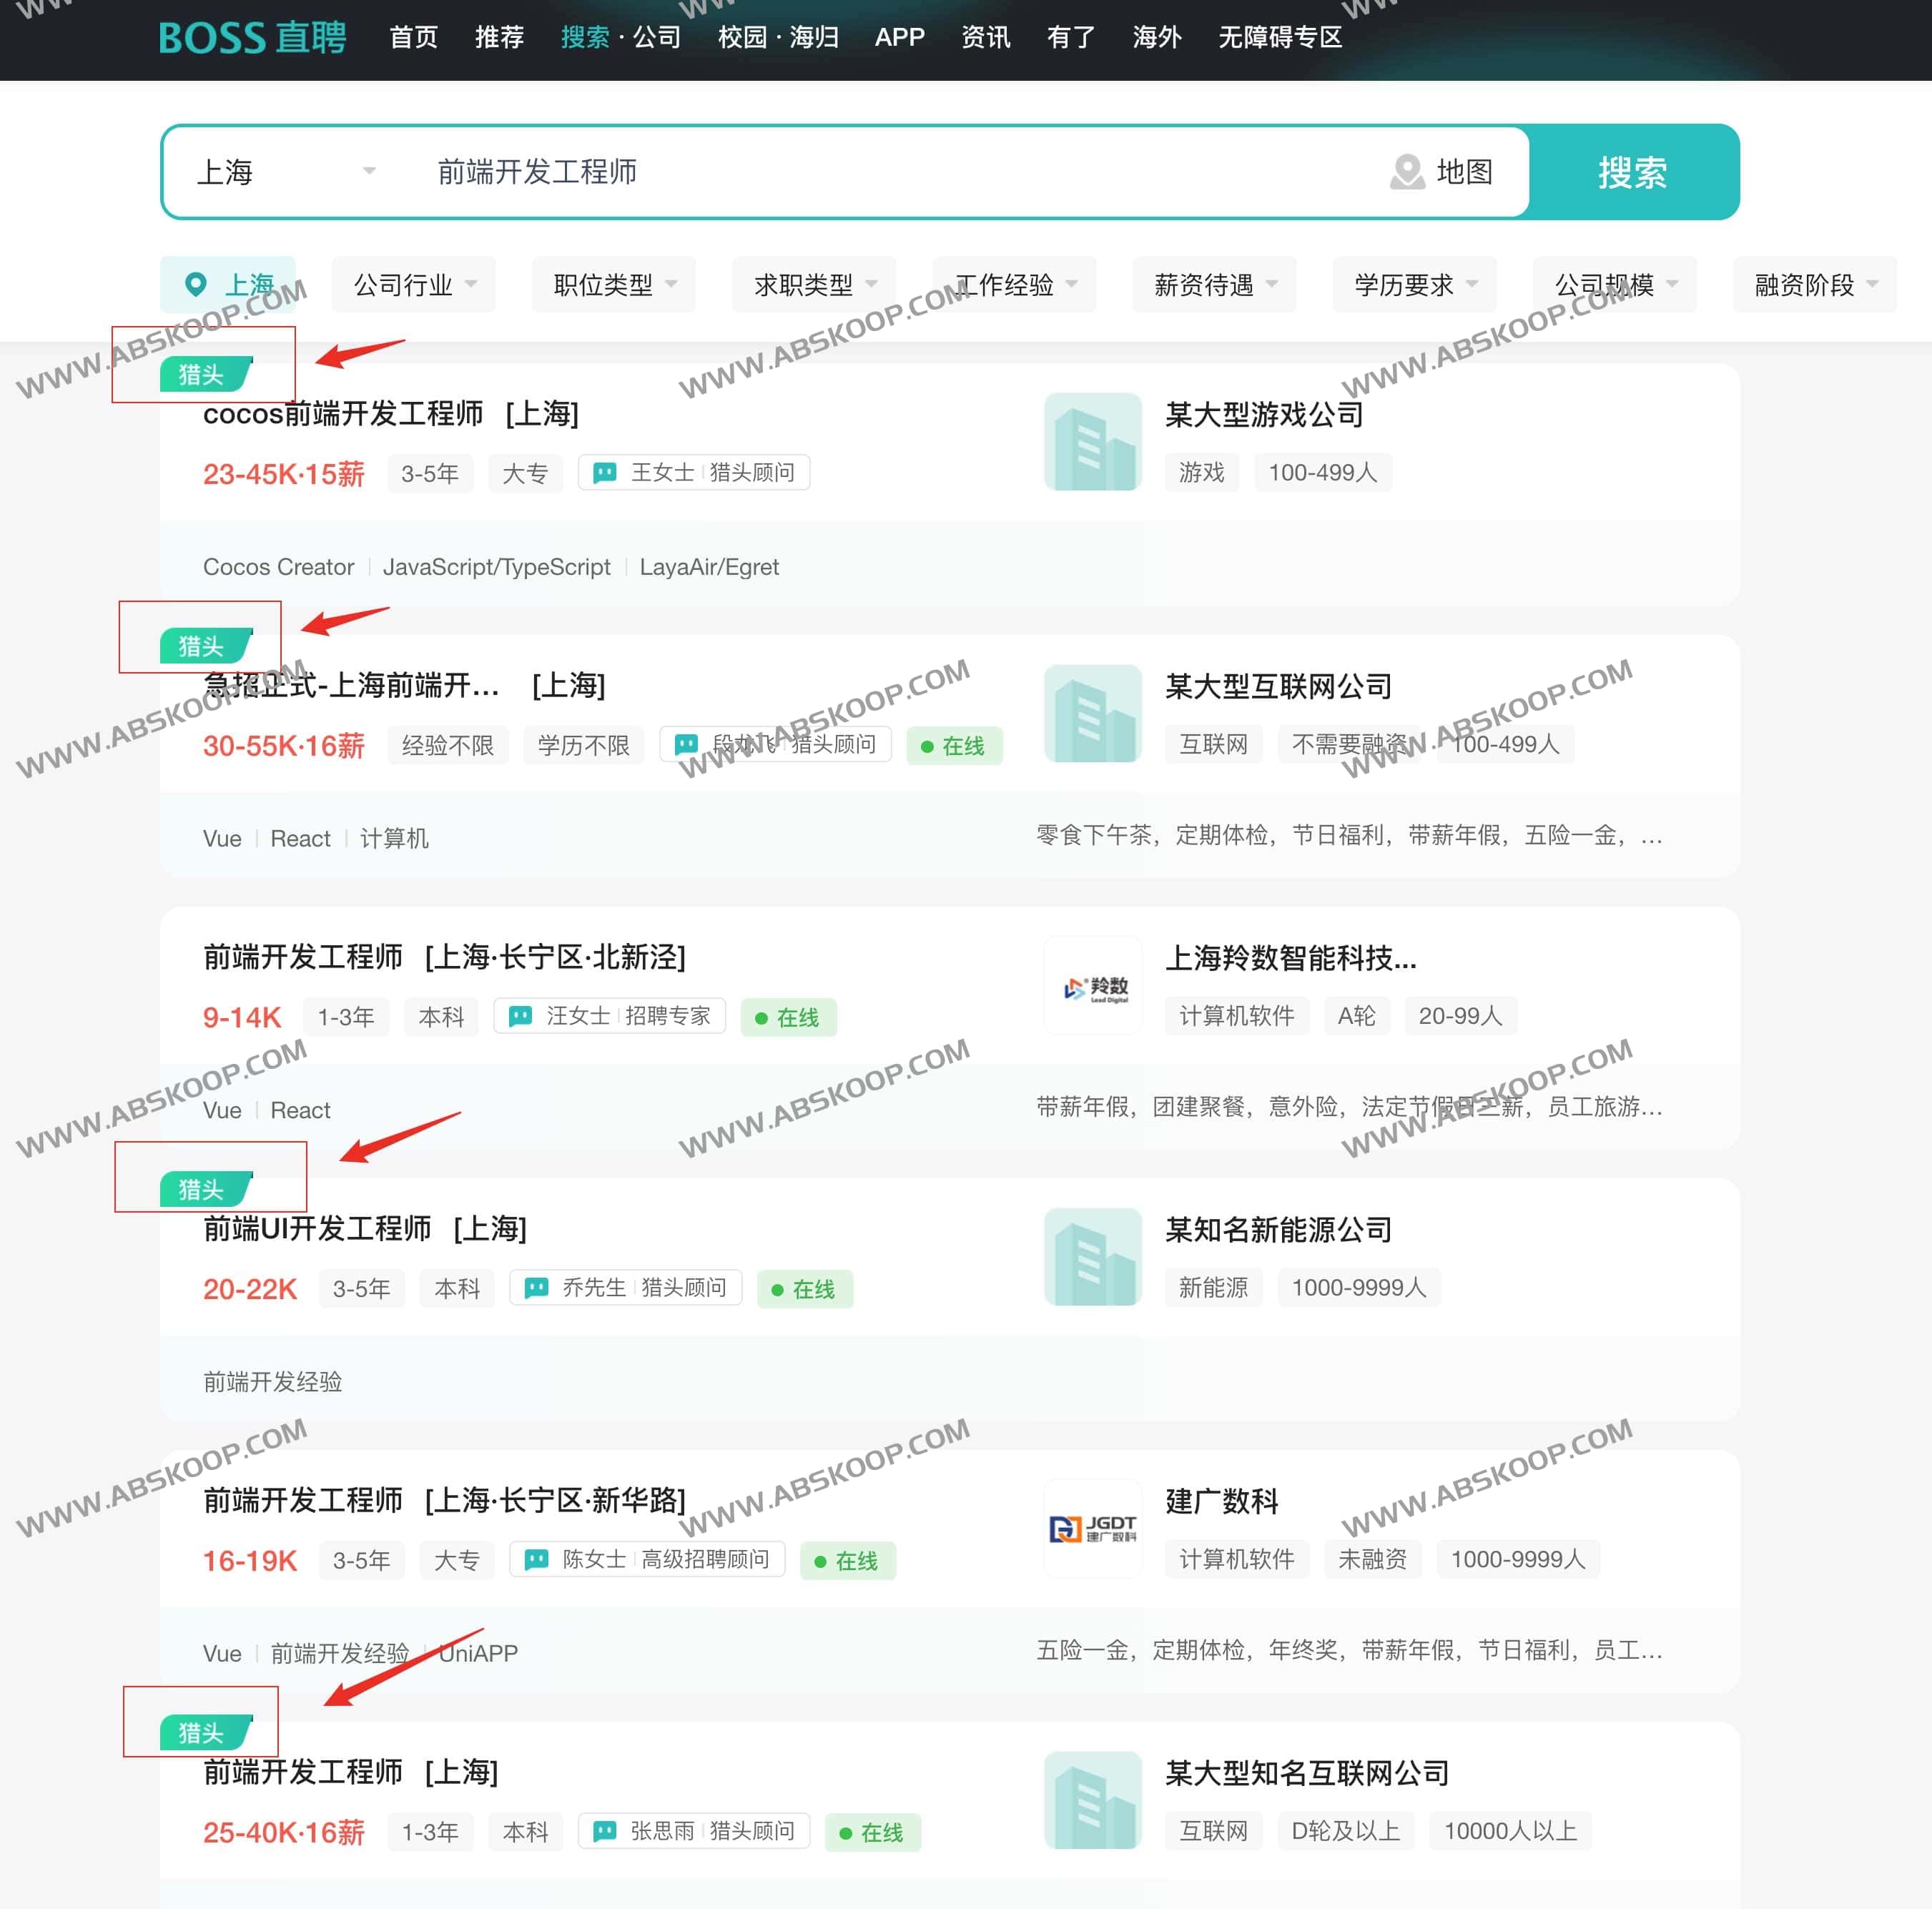This screenshot has width=1932, height=1909.
Task: Open the 薪资待遇 filter dropdown
Action: click(x=1213, y=284)
